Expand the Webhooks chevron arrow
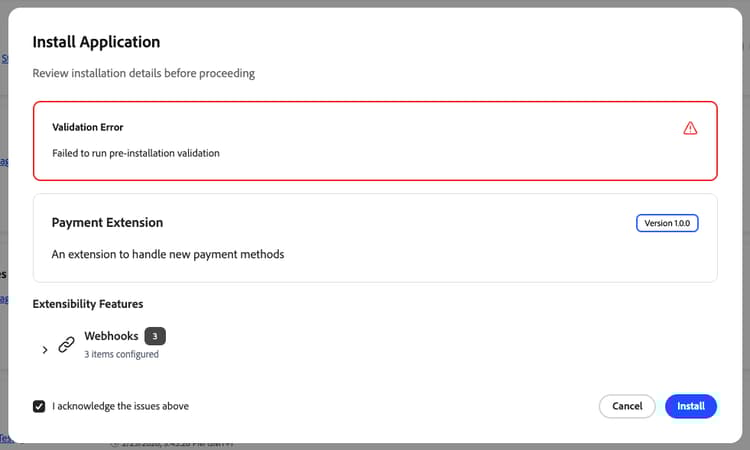The image size is (750, 450). pyautogui.click(x=45, y=349)
